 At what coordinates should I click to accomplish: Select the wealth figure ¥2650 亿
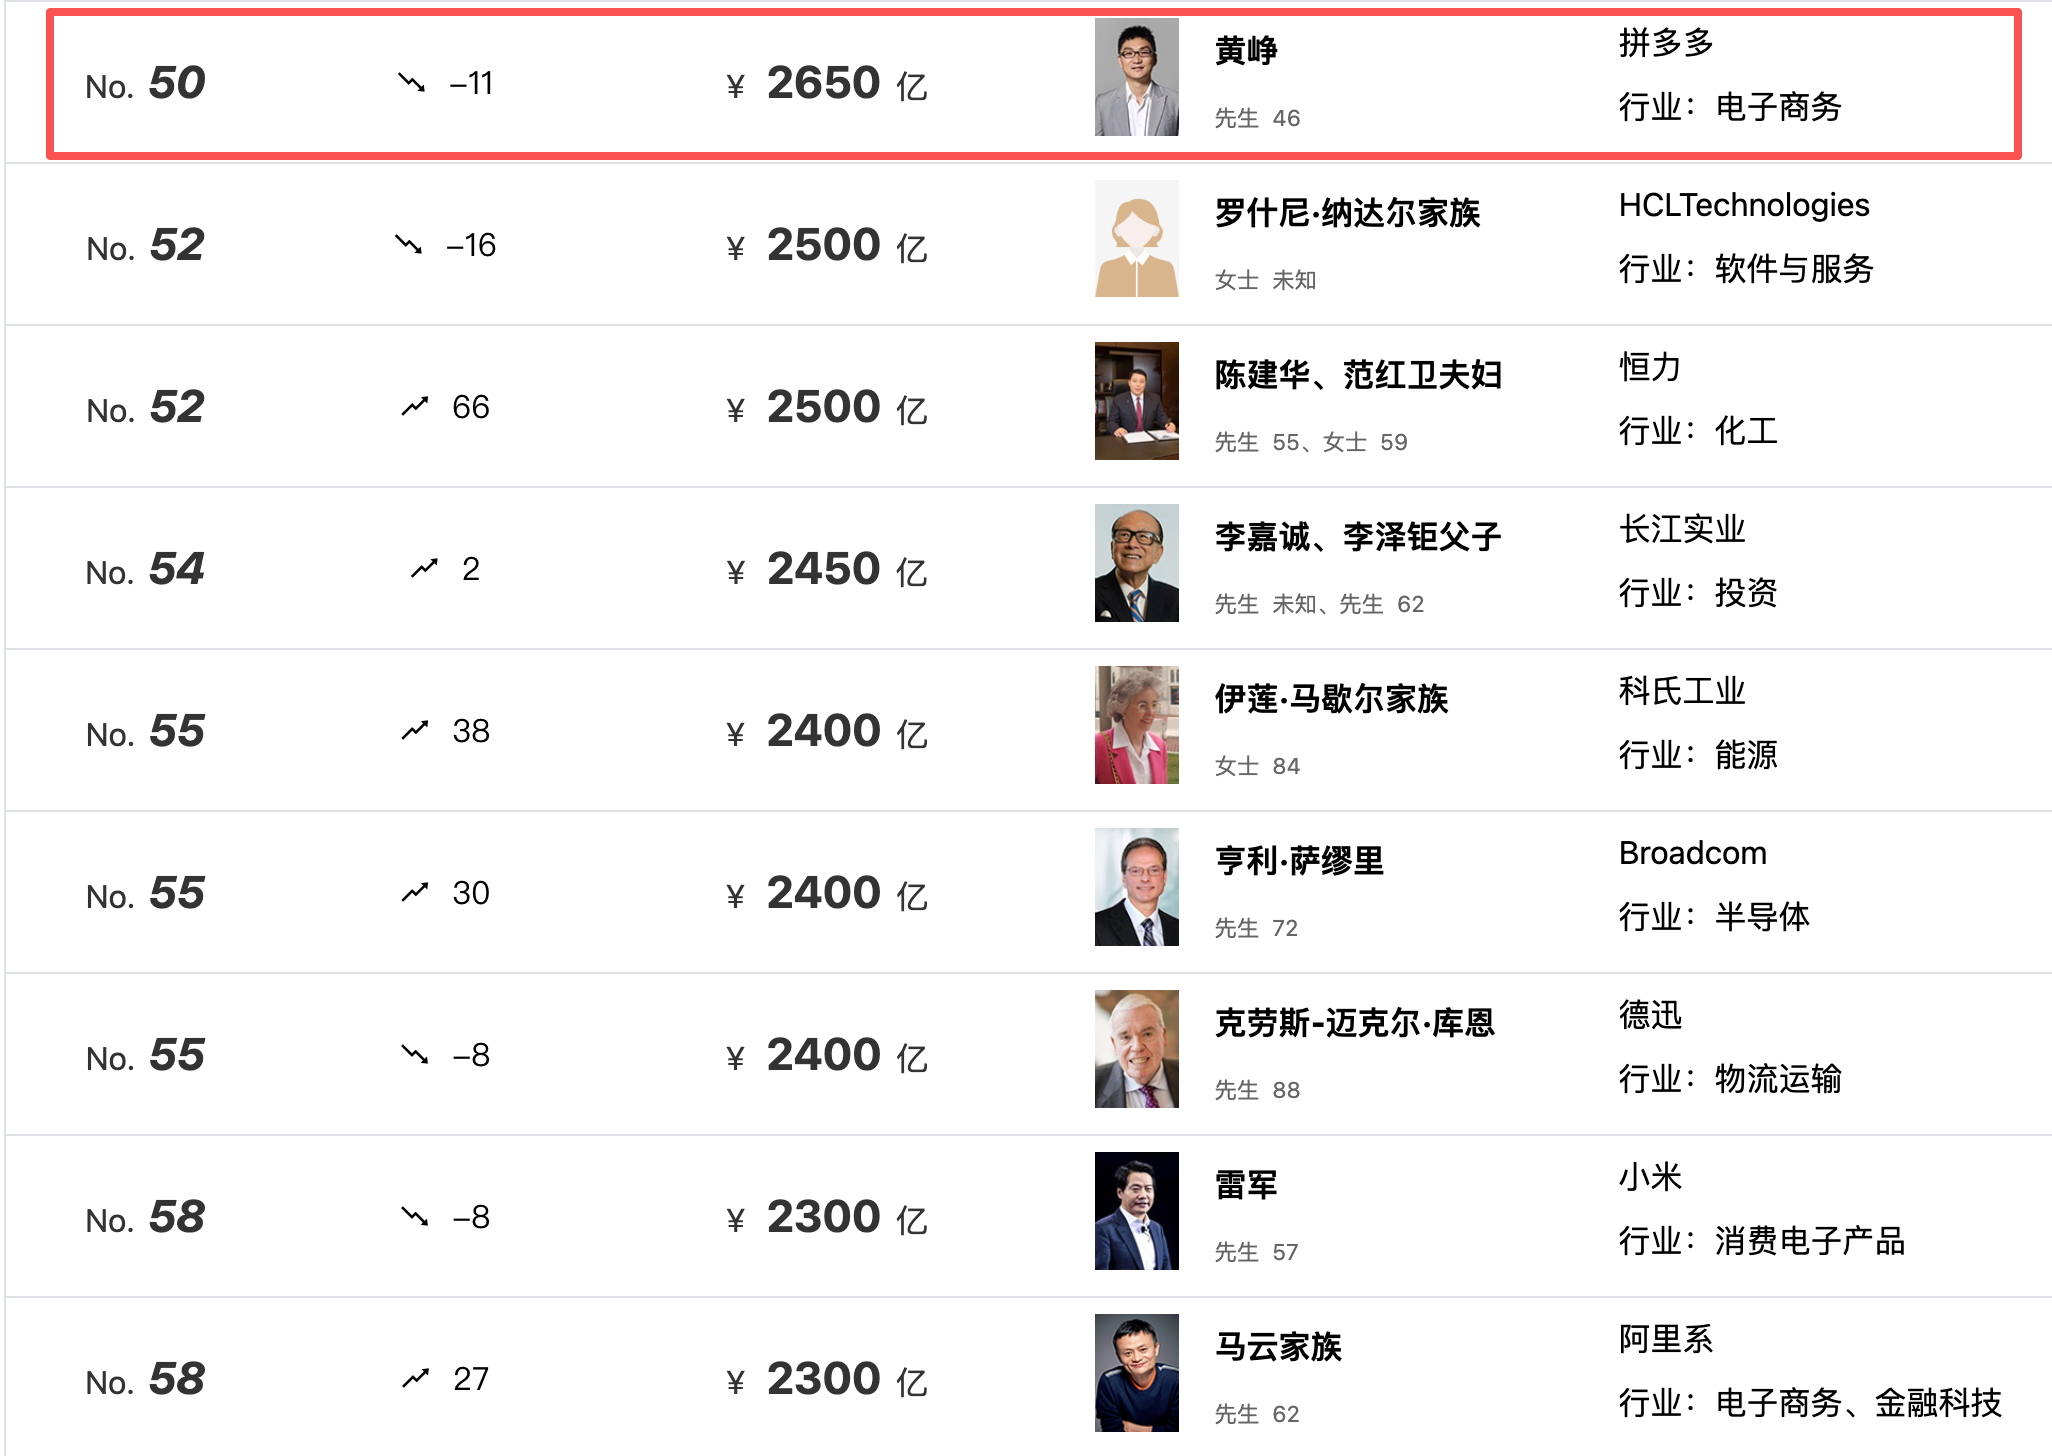click(x=827, y=83)
